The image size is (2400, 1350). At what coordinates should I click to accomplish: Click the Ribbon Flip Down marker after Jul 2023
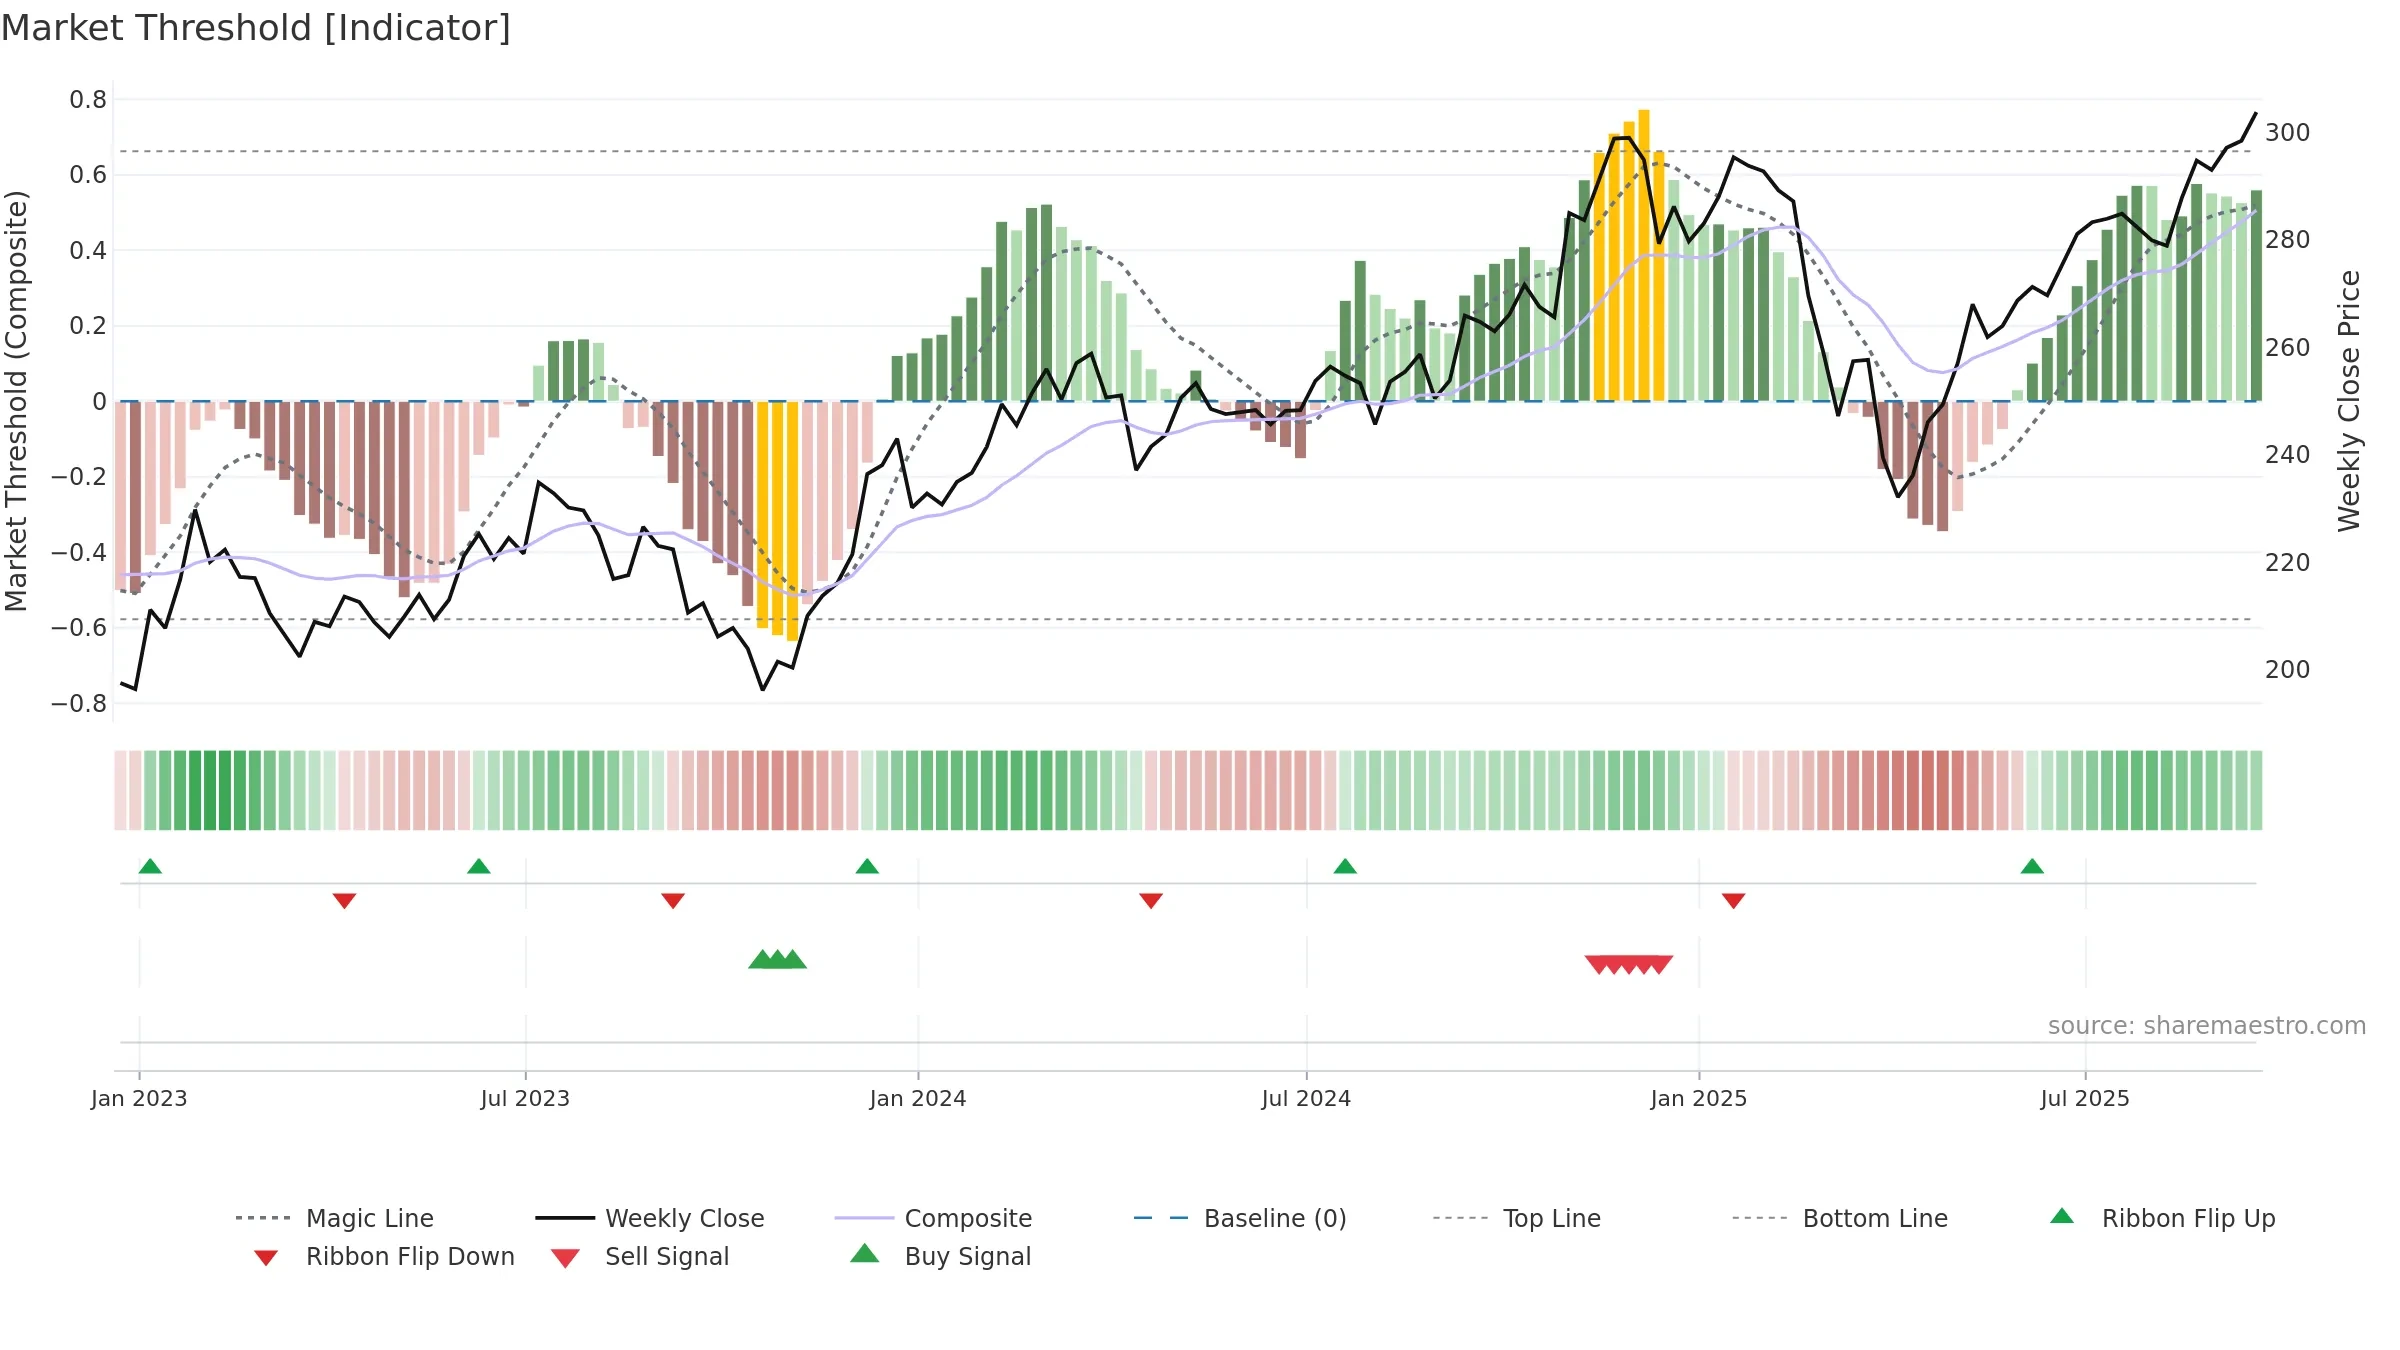click(673, 901)
